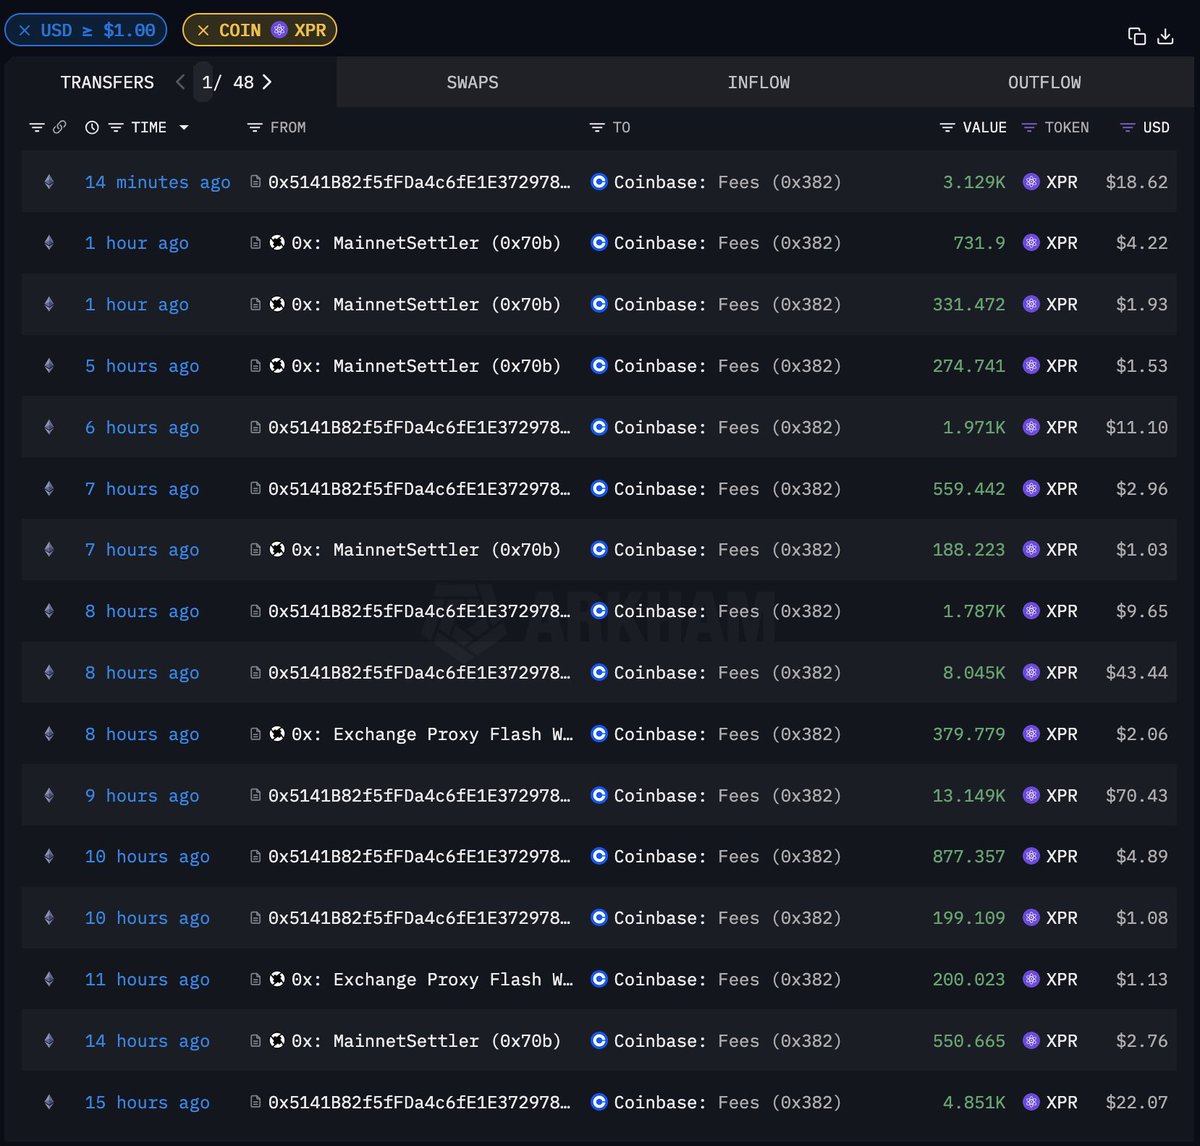Switch to the INFLOW tab
This screenshot has width=1200, height=1146.
[759, 82]
